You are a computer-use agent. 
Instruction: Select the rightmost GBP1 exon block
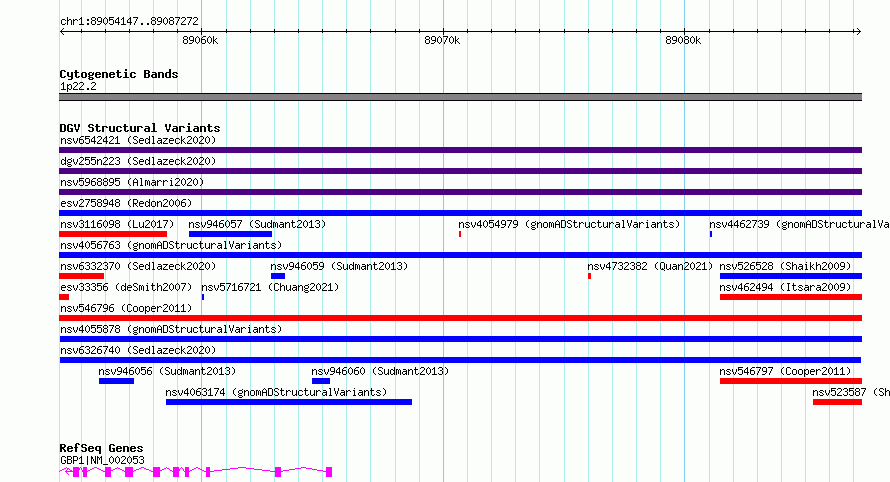[329, 472]
